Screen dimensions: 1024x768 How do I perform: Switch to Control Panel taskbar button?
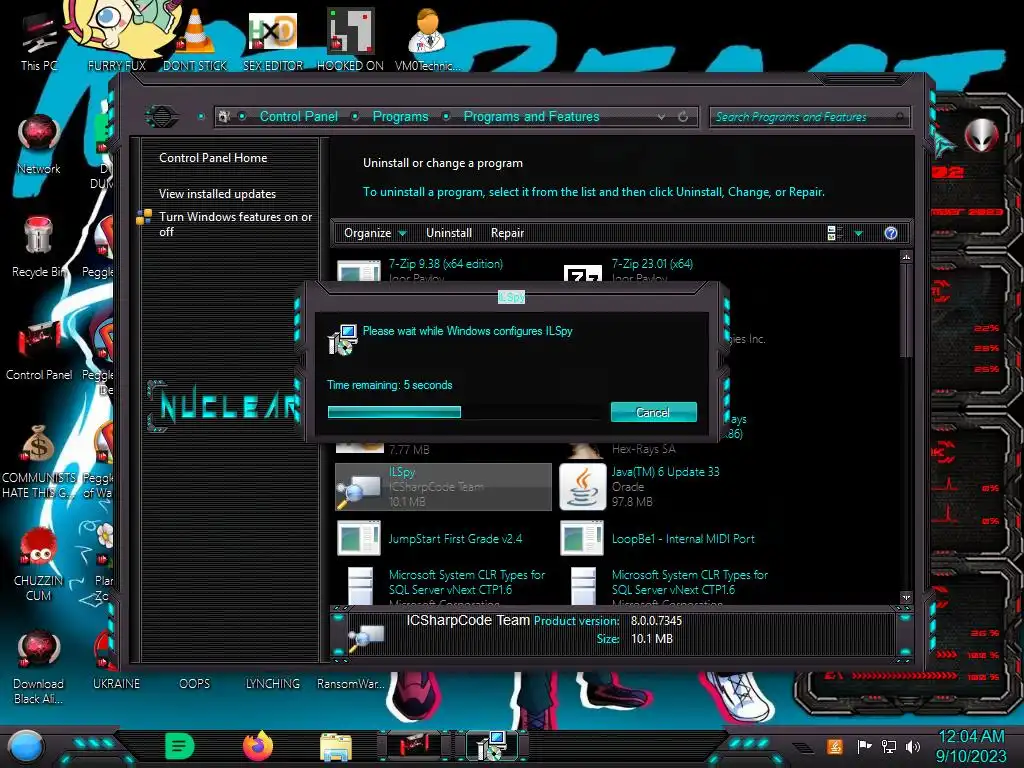[x=413, y=746]
